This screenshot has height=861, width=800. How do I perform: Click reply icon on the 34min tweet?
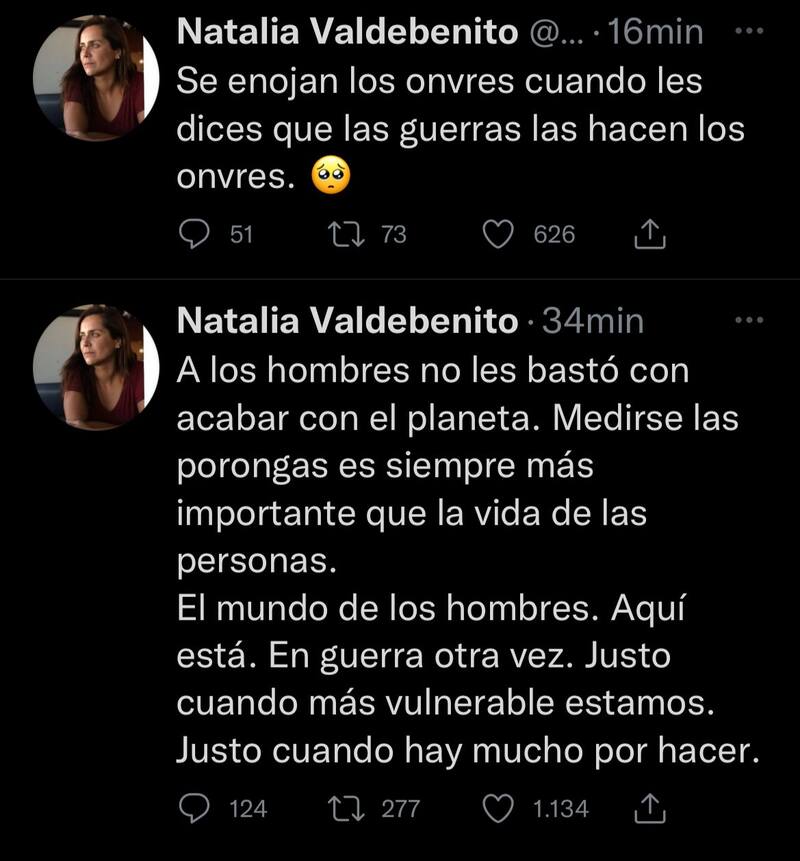191,807
